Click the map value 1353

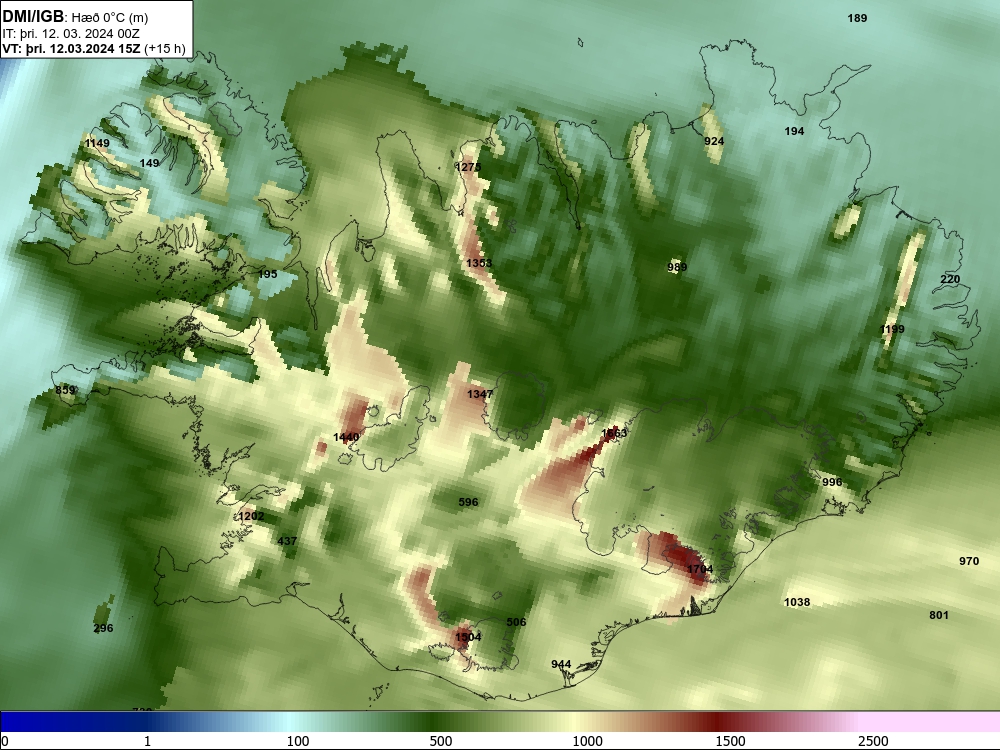pyautogui.click(x=479, y=263)
